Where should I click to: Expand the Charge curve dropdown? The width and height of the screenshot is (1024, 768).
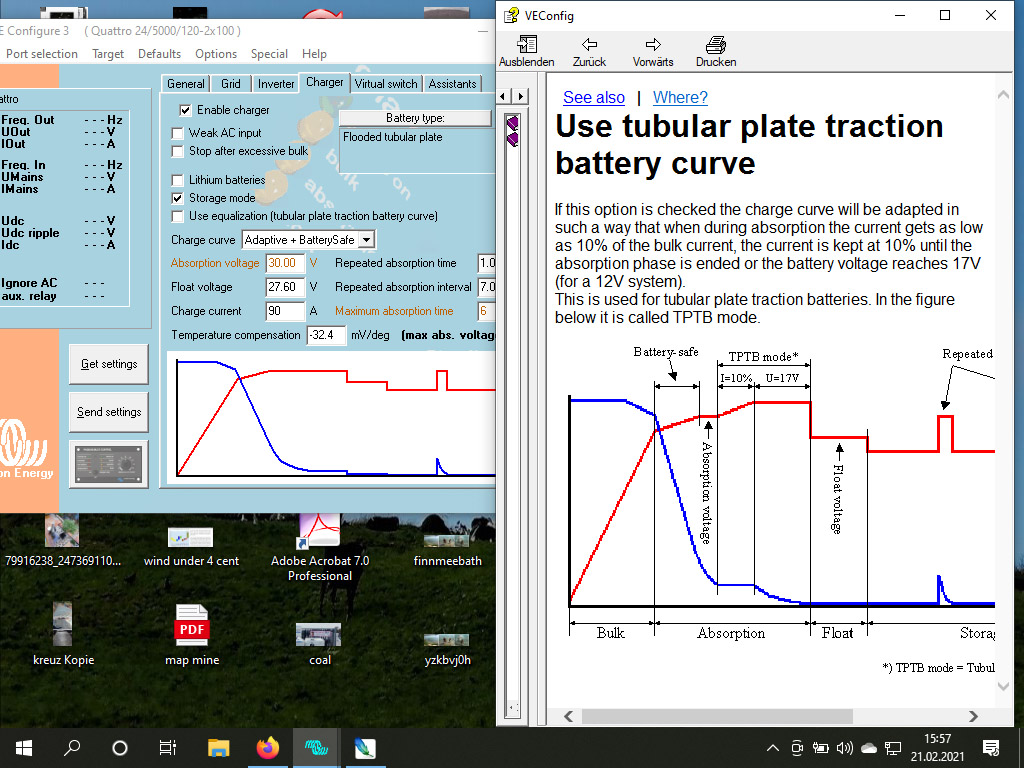tap(366, 240)
